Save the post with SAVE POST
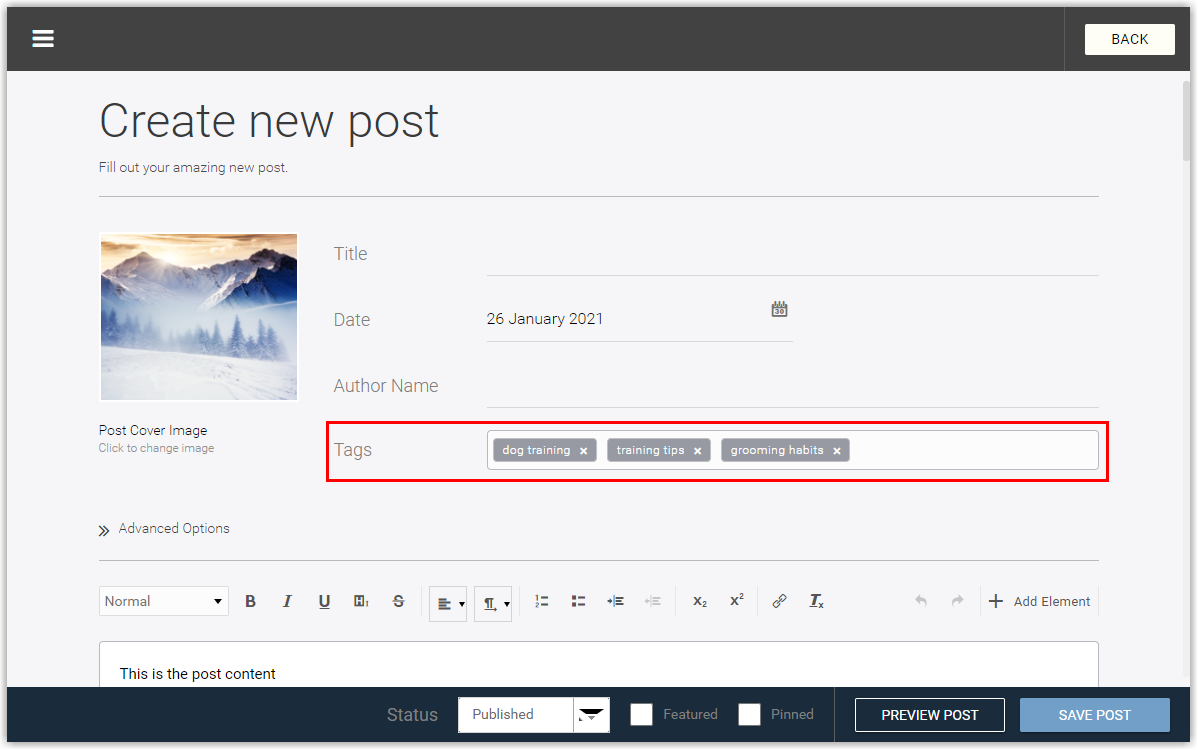The height and width of the screenshot is (750, 1198). click(x=1094, y=714)
